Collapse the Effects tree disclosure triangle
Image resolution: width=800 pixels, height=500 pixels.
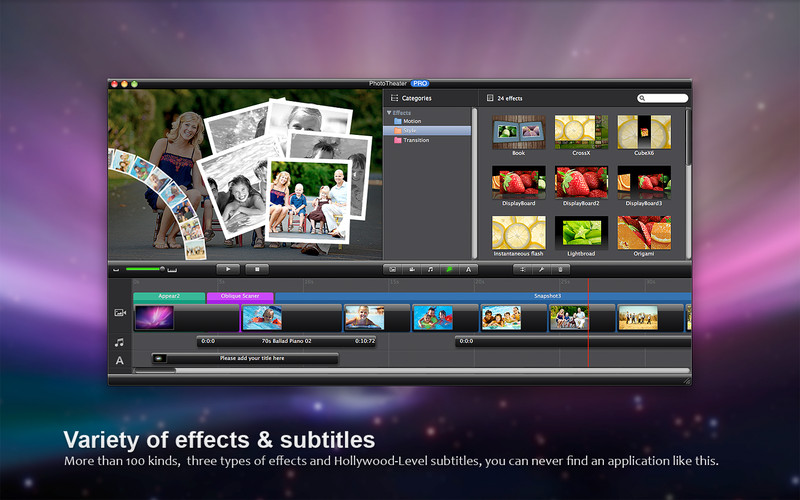point(389,113)
